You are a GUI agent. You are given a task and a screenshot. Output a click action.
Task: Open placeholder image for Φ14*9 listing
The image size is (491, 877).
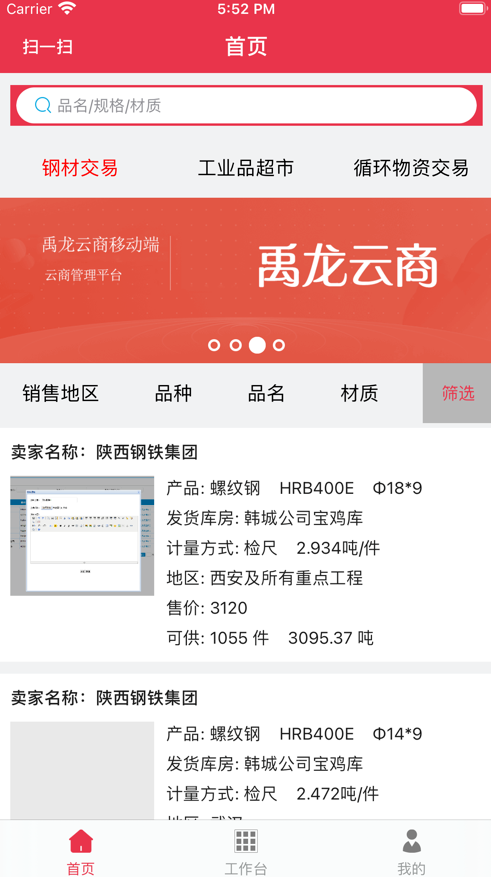pyautogui.click(x=82, y=770)
